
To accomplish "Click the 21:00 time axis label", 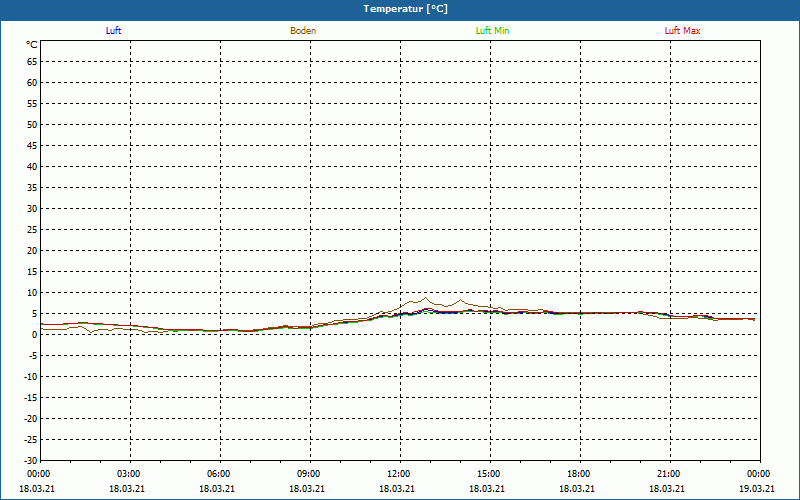I will coord(670,474).
